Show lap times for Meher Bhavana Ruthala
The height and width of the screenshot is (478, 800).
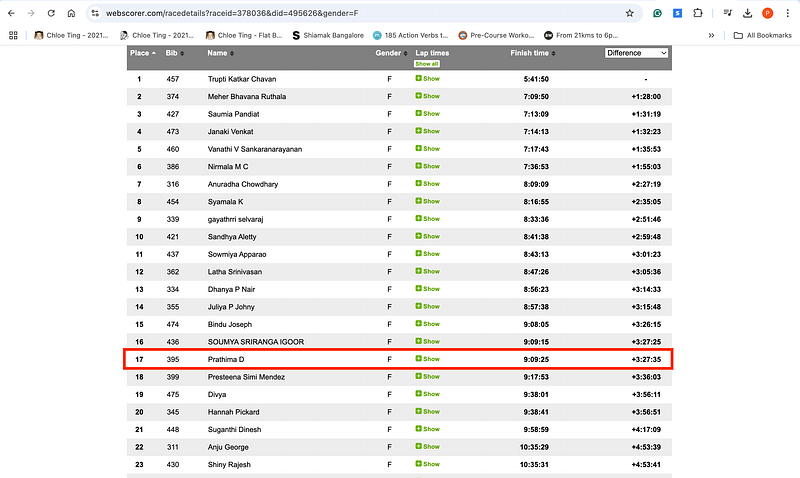[428, 96]
